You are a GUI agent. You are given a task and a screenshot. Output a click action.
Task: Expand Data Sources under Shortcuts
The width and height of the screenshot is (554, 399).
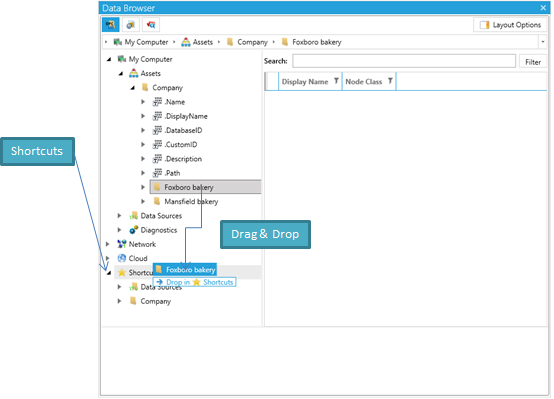pyautogui.click(x=119, y=287)
